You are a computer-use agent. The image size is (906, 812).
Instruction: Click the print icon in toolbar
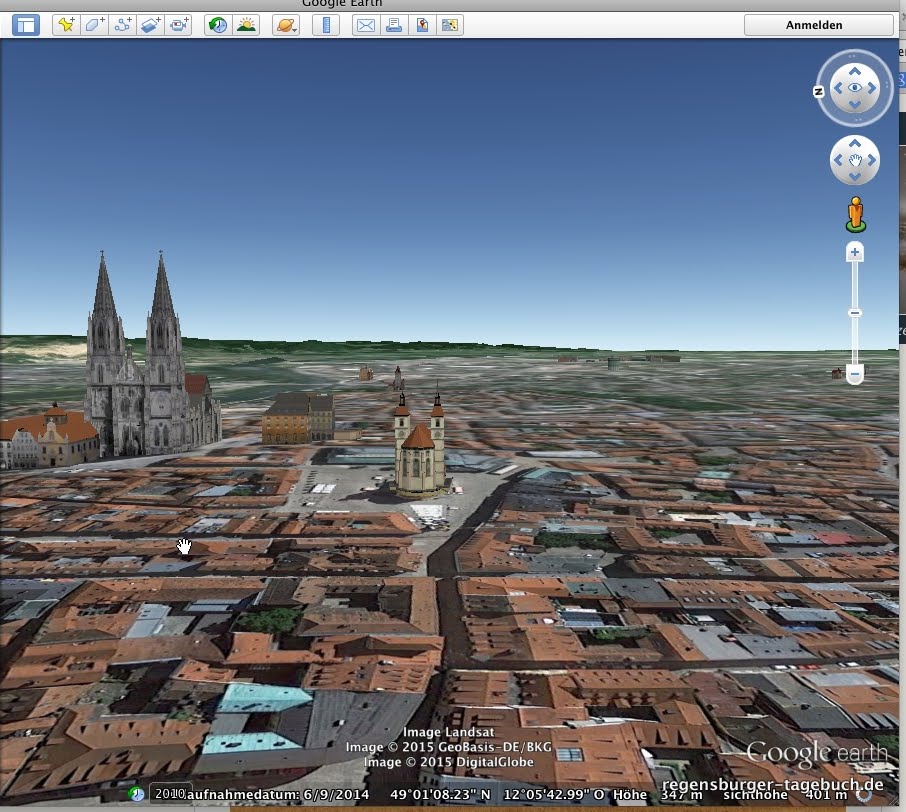coord(394,25)
